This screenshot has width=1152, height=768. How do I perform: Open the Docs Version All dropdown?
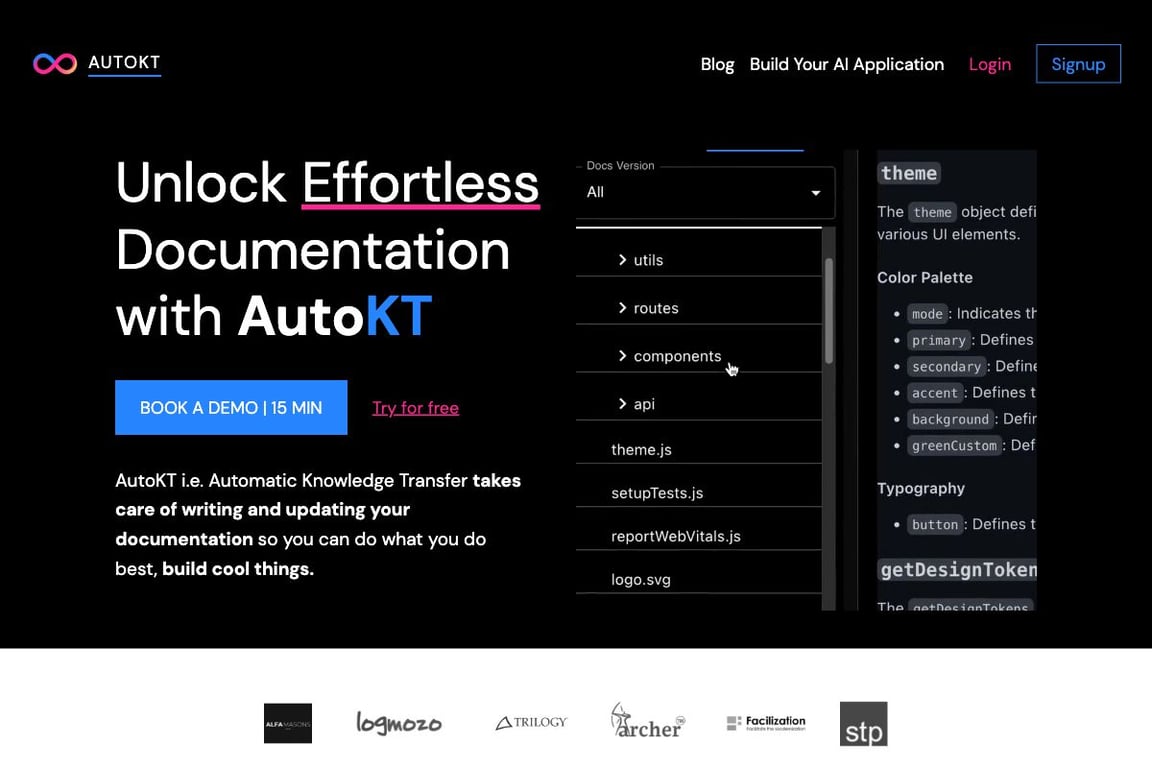pyautogui.click(x=705, y=193)
